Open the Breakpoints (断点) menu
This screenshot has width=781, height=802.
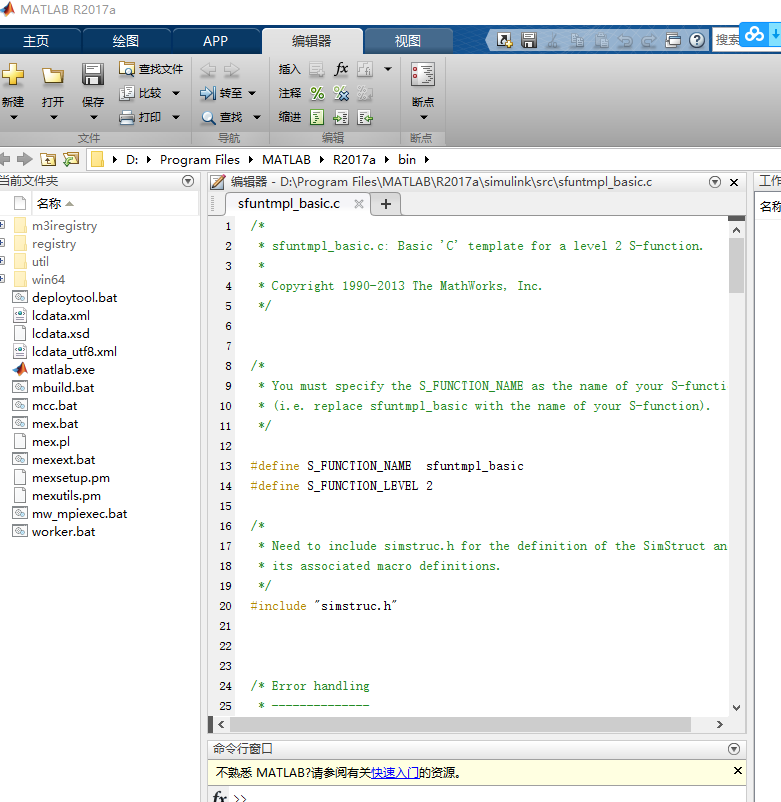pyautogui.click(x=423, y=102)
